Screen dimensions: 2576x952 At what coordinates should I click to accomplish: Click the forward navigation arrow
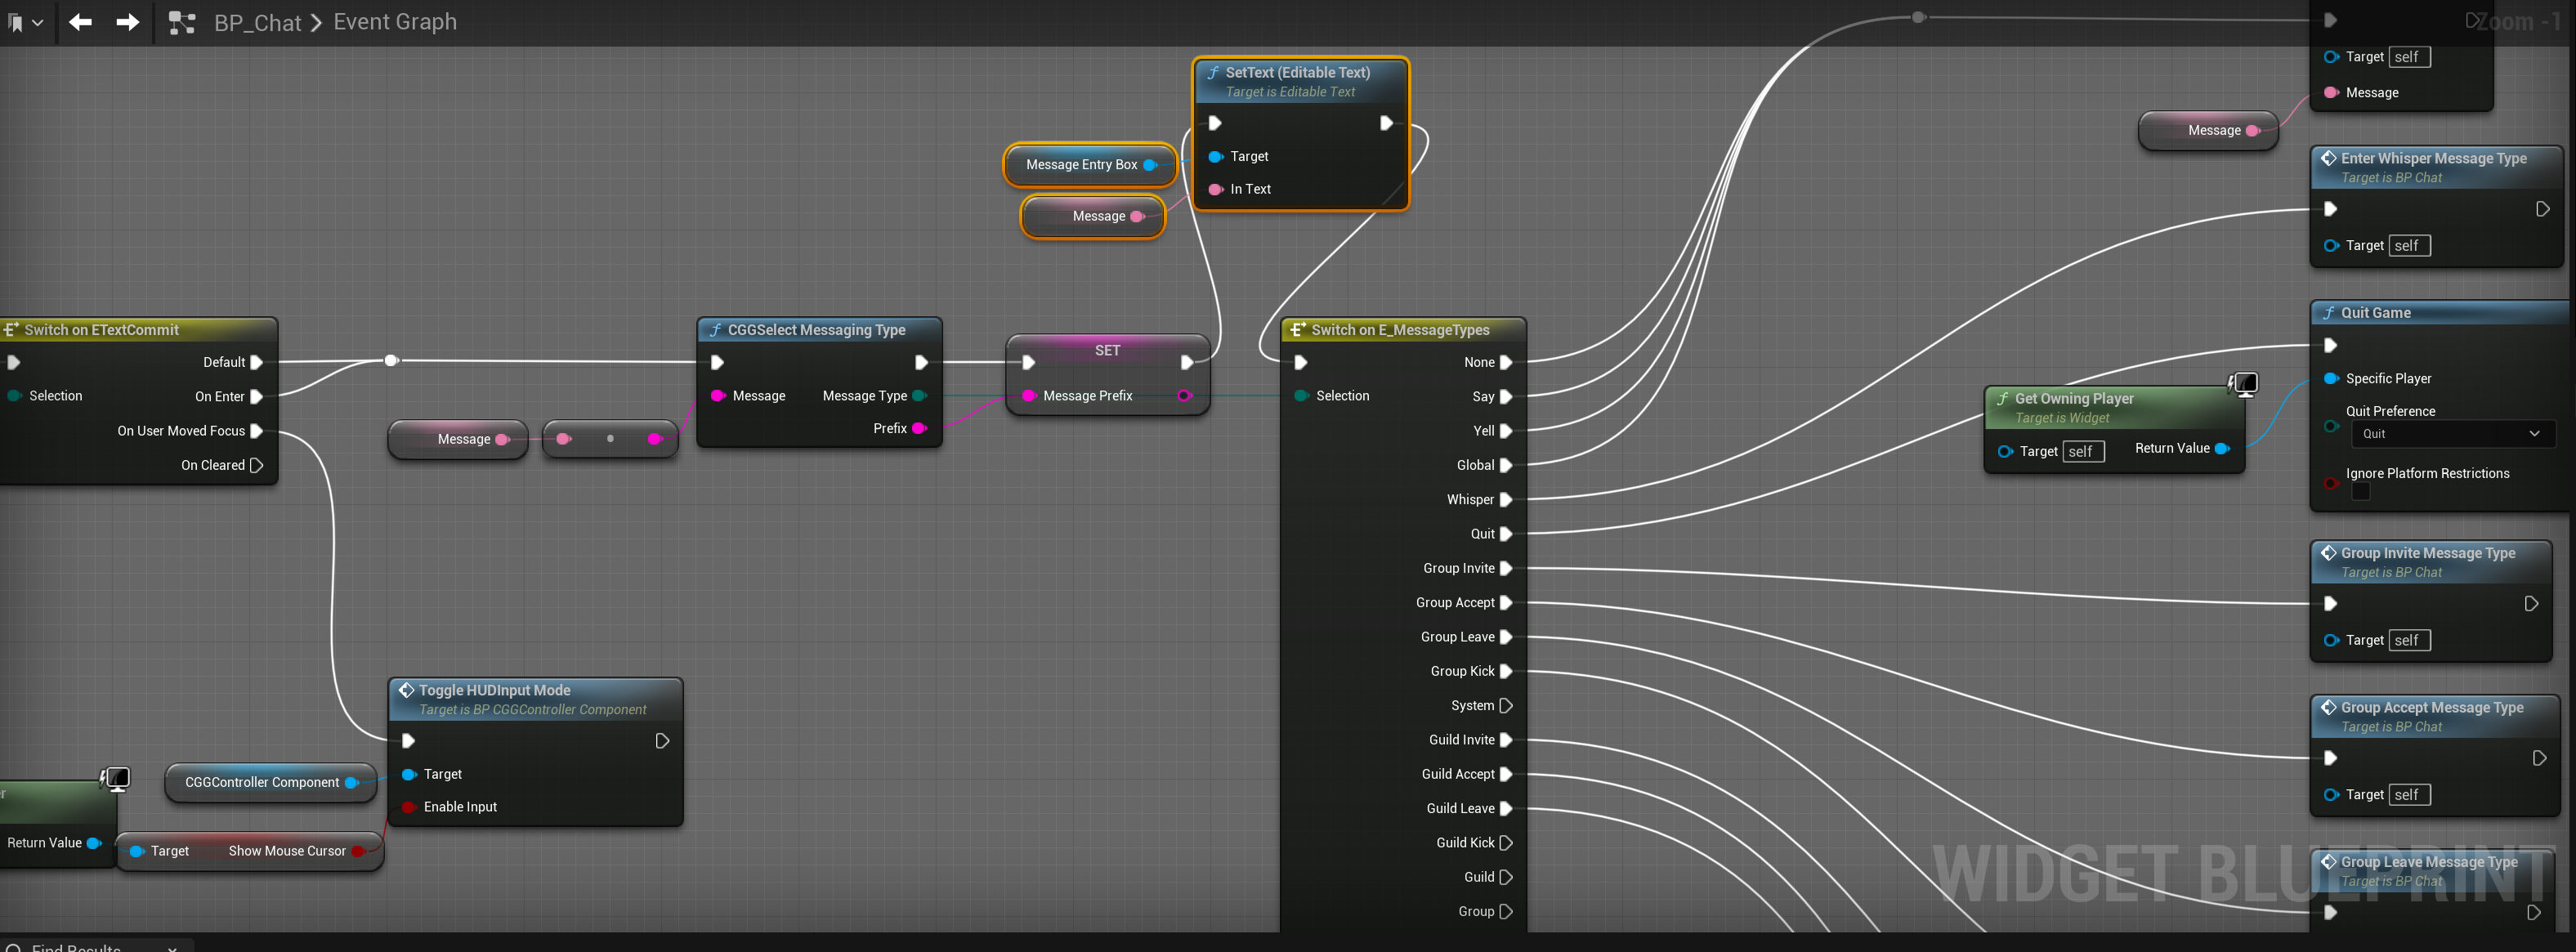click(x=127, y=22)
